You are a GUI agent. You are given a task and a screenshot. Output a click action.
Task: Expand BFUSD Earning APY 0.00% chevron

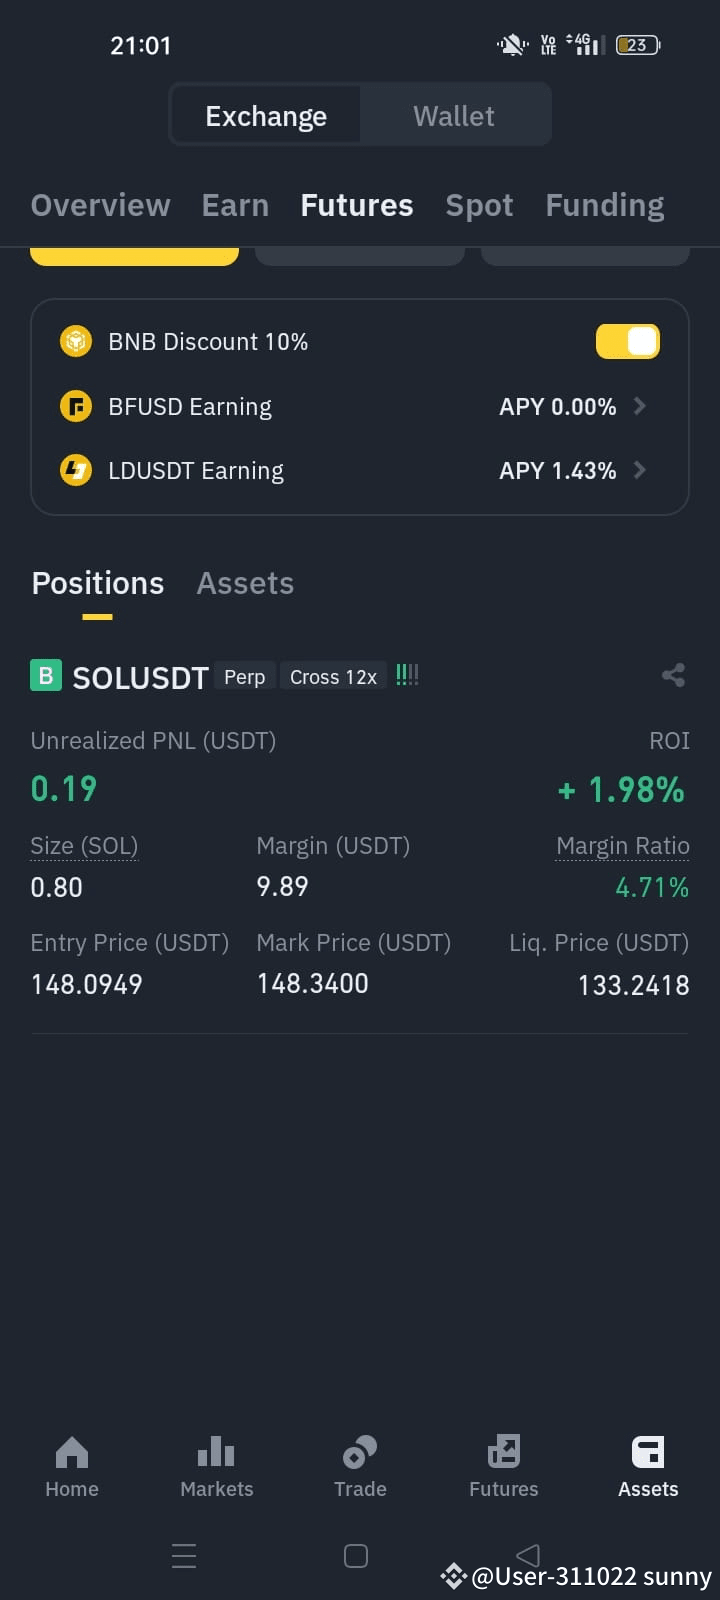pyautogui.click(x=640, y=406)
